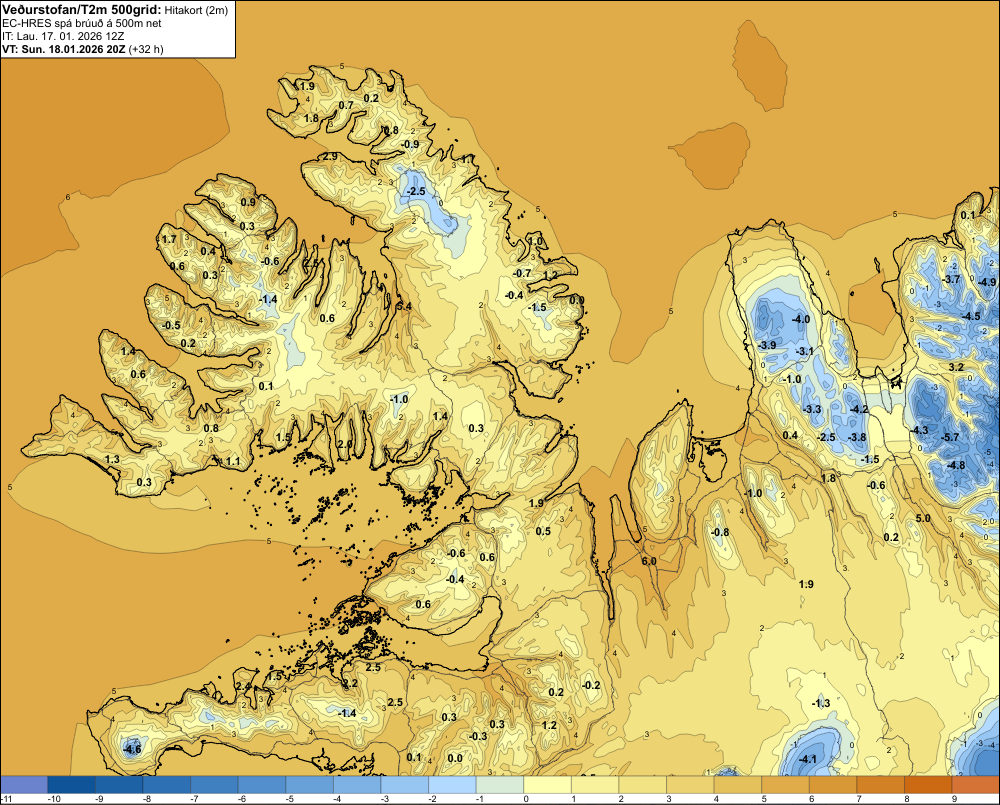Click the title 'Veðurstofan/T2m 500grid:'
Screen dimensions: 1000x805
click(x=82, y=10)
